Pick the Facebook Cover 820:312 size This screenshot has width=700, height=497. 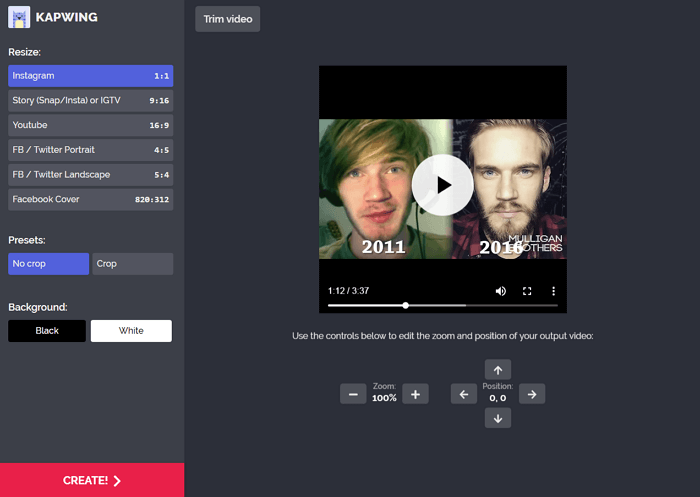tap(90, 199)
